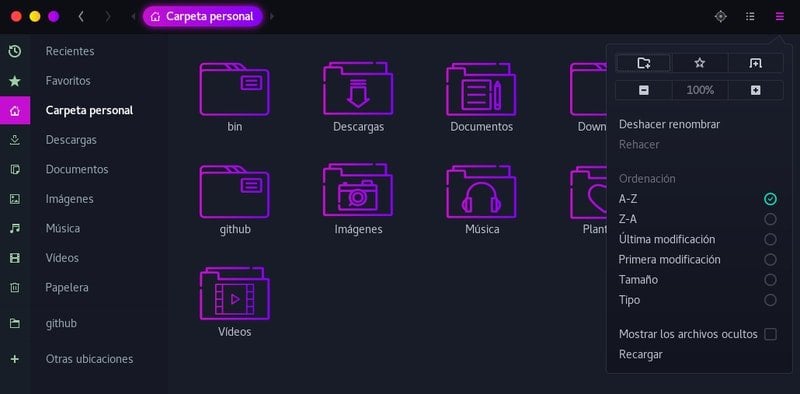Expand path with arrow right of Carpeta personal
The width and height of the screenshot is (800, 394).
272,16
